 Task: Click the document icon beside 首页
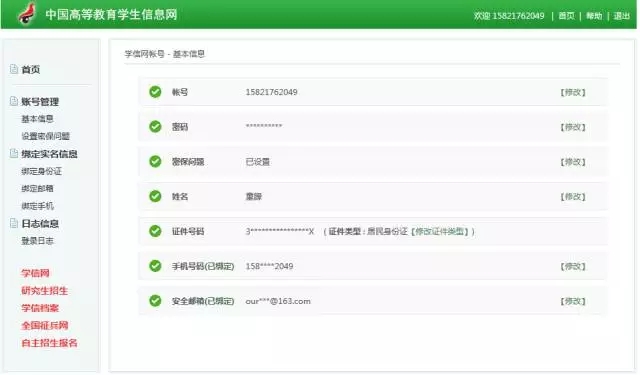pyautogui.click(x=14, y=69)
